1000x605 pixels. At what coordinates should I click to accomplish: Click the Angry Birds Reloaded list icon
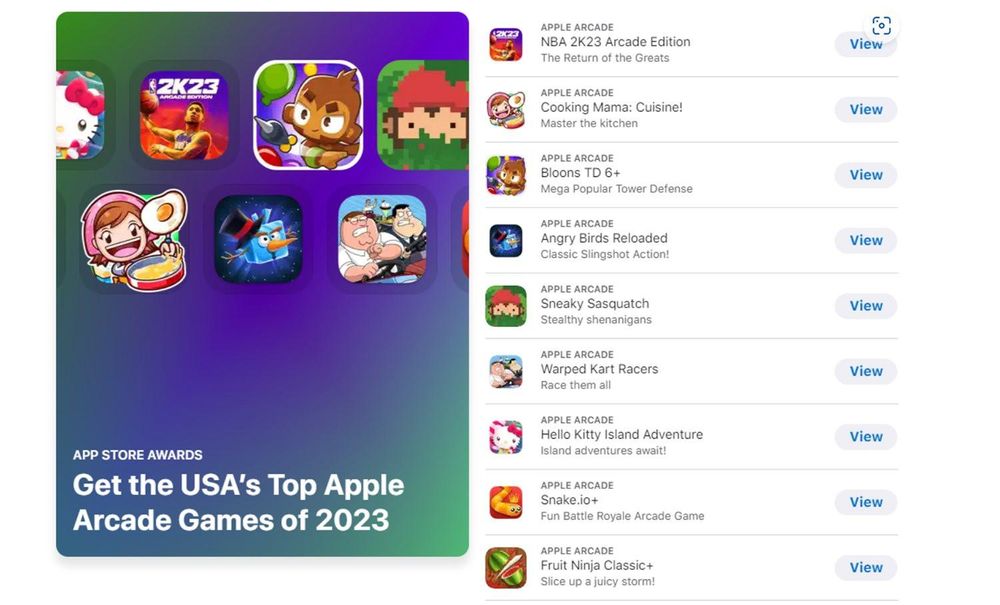point(506,240)
